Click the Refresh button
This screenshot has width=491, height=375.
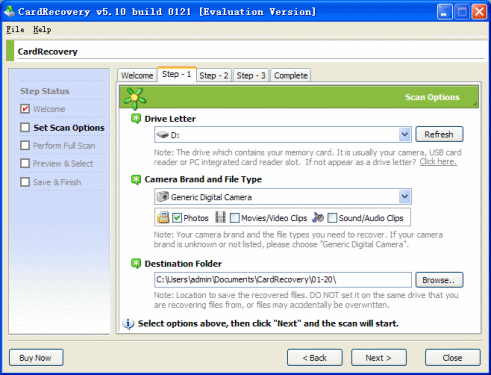coord(439,134)
